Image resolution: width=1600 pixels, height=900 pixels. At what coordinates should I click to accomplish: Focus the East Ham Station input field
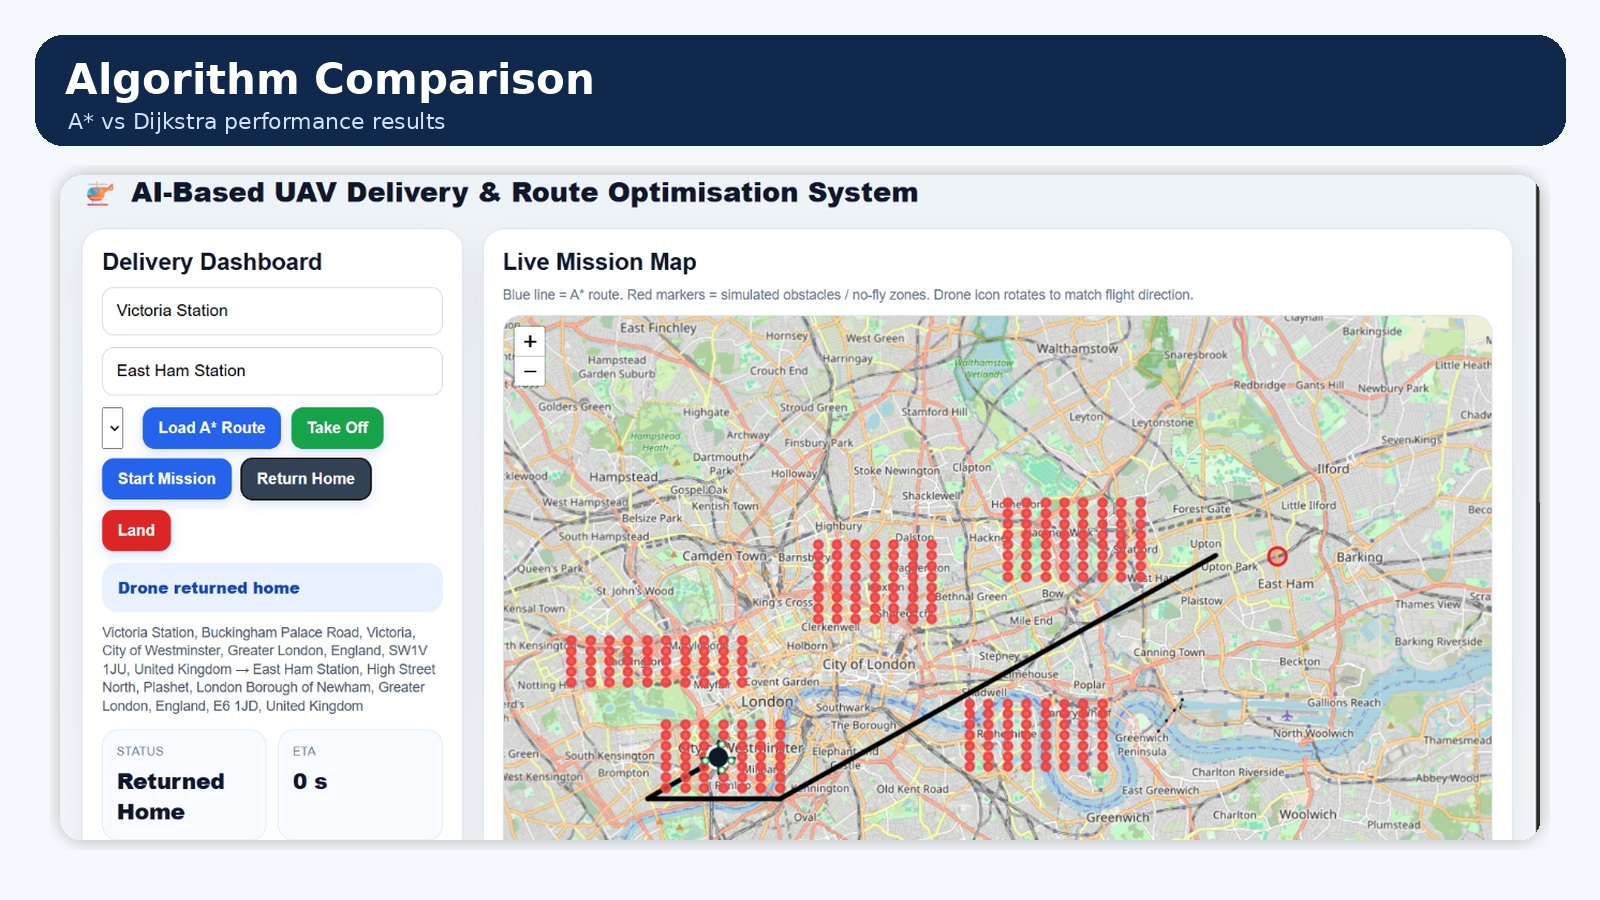(272, 371)
